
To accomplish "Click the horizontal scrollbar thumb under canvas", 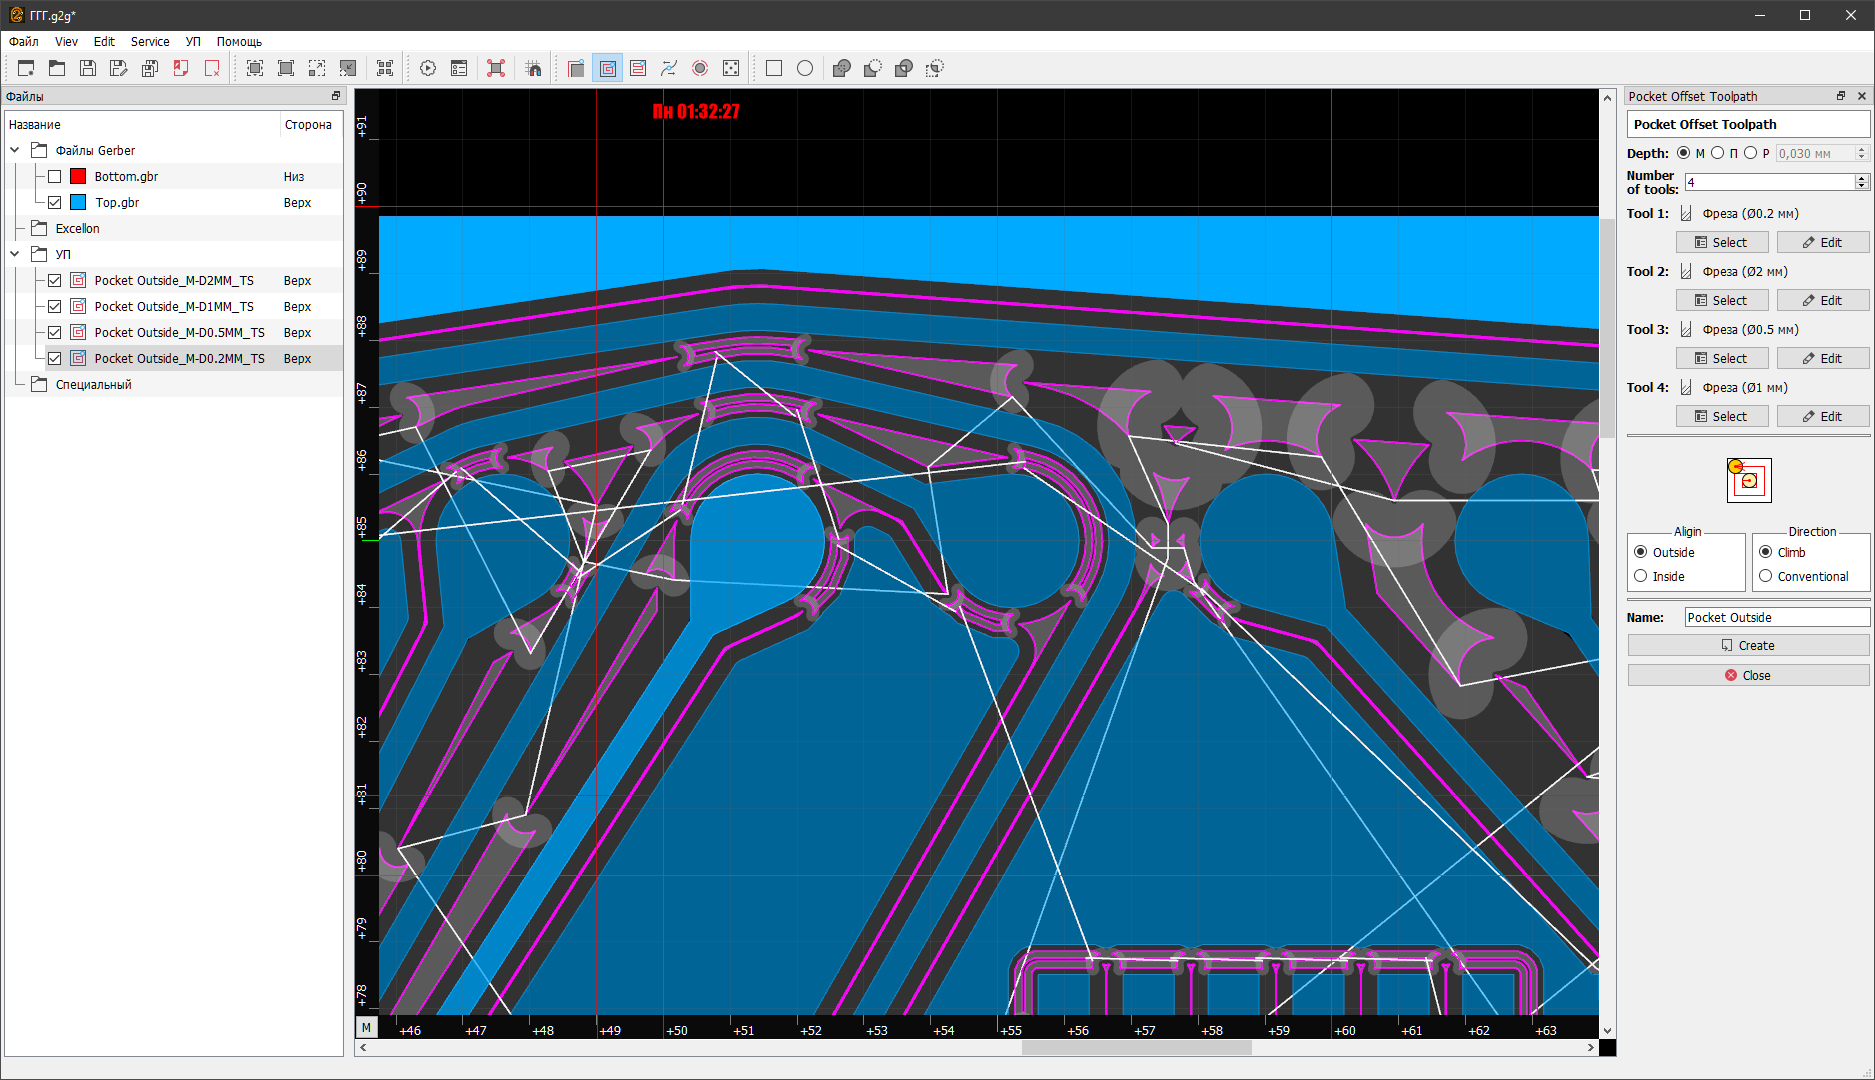I will 1136,1047.
